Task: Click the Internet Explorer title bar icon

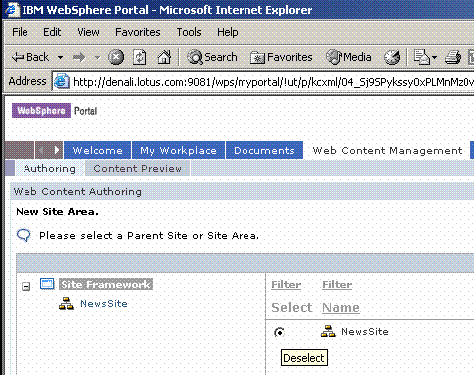Action: (13, 9)
